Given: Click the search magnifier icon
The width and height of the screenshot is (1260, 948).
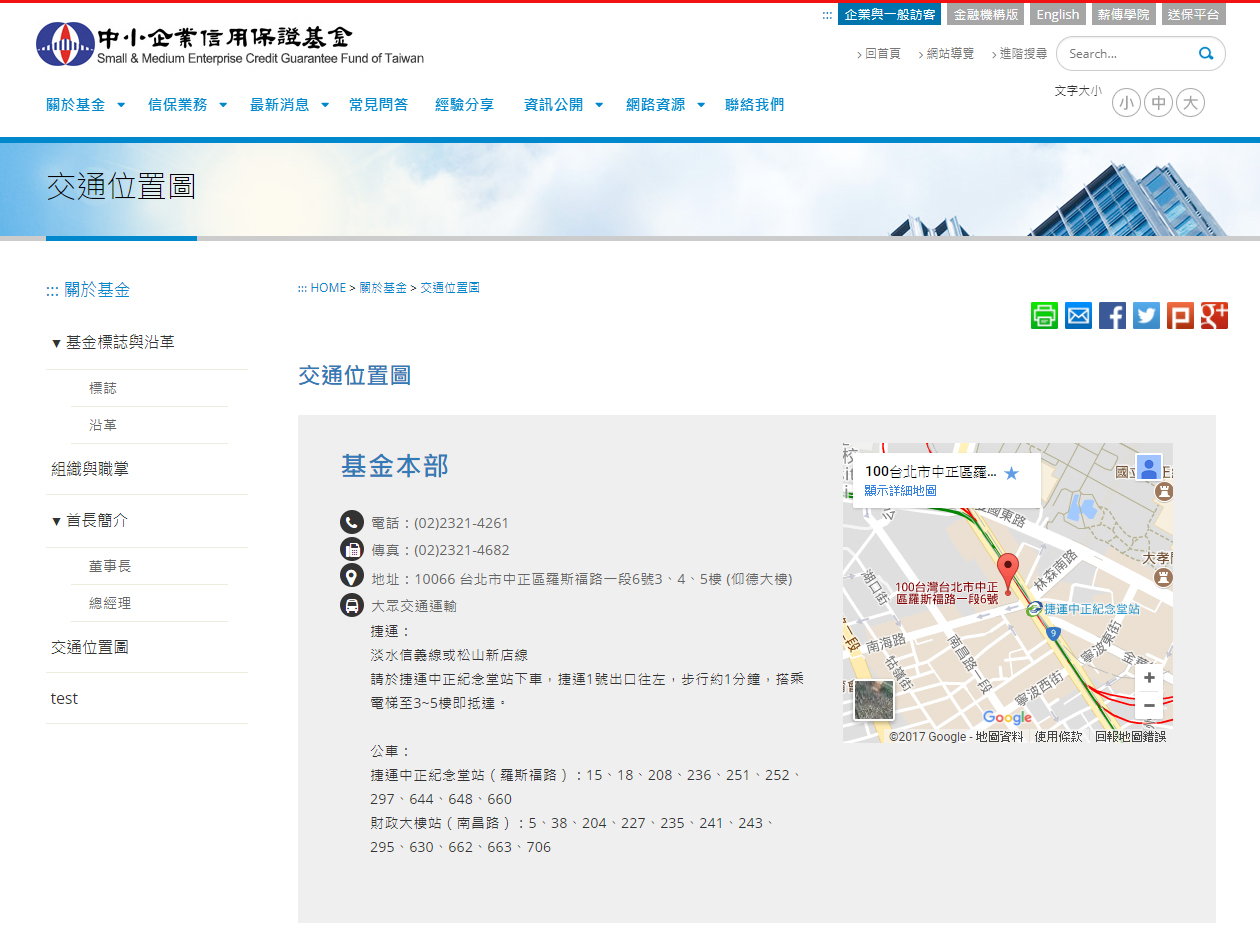Looking at the screenshot, I should 1206,54.
